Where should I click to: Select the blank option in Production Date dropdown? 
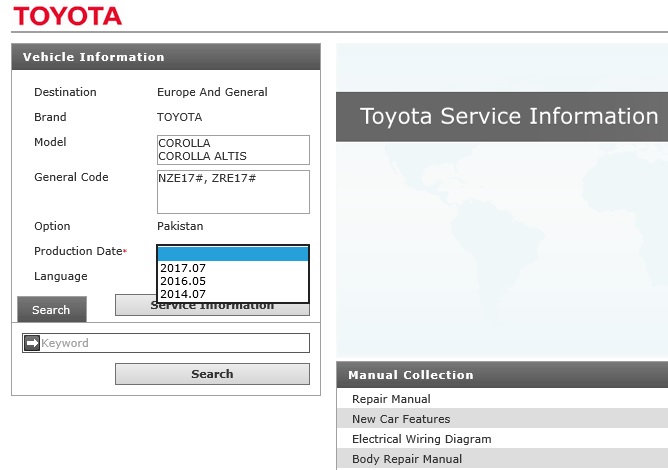click(x=233, y=254)
